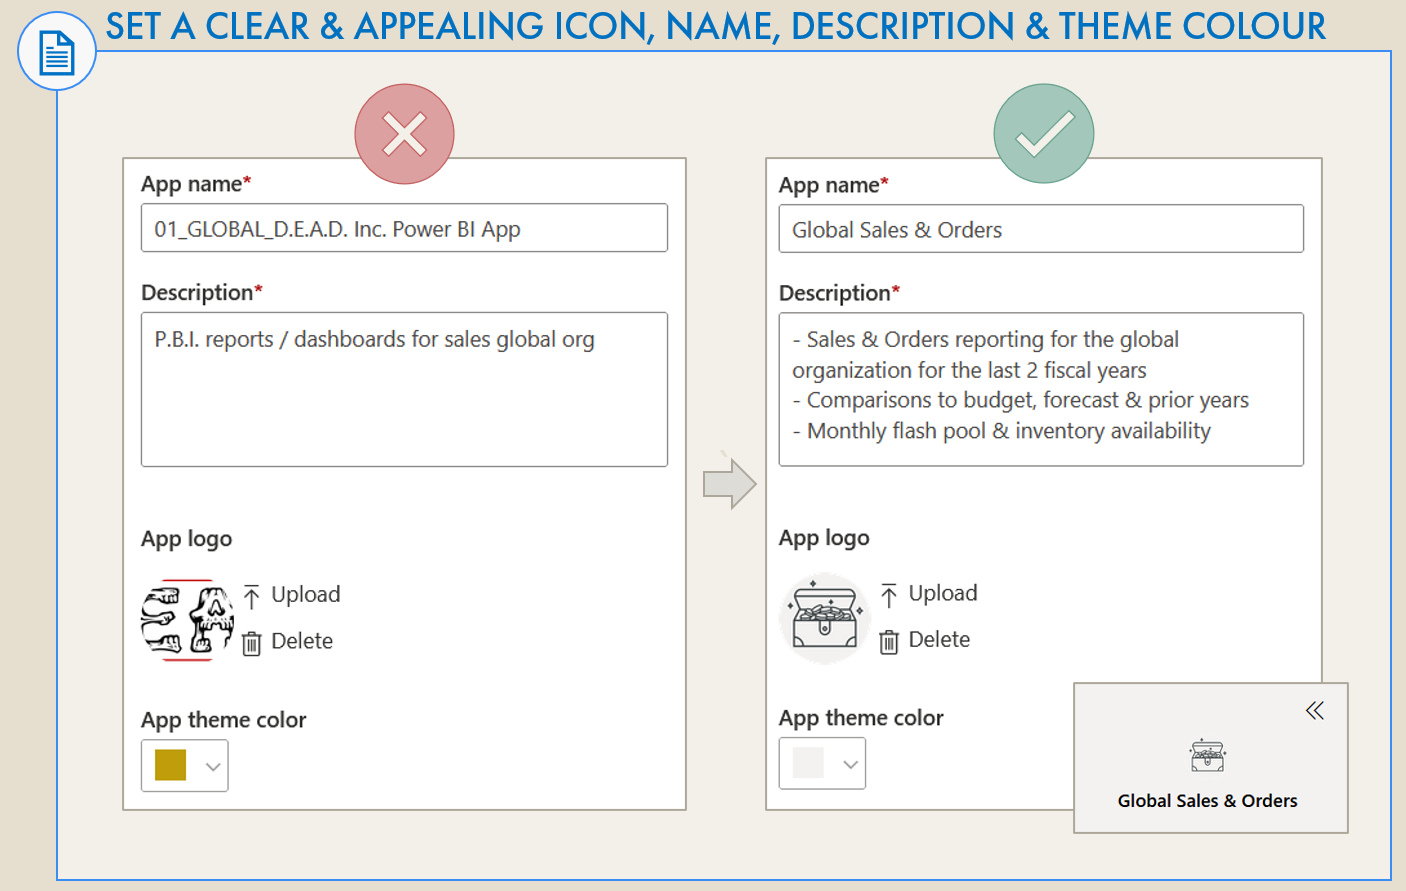Click the Delete button on the right form
1406x891 pixels.
tap(941, 639)
